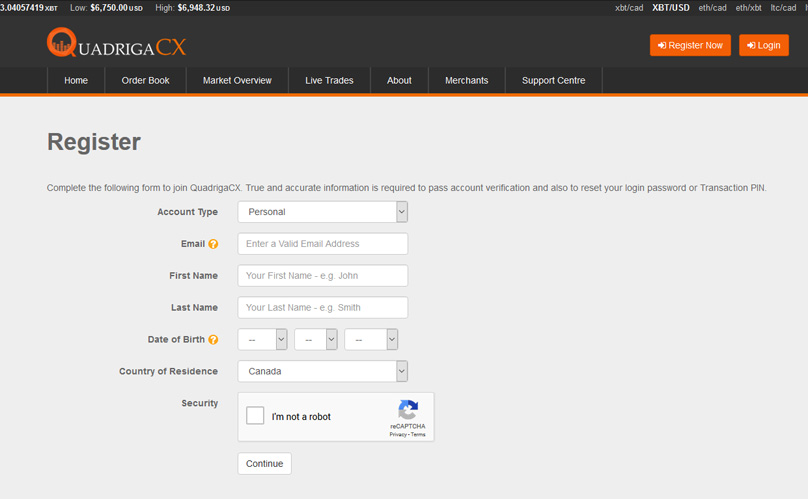Open the middle Date of Birth dropdown
808x499 pixels.
[x=316, y=340]
